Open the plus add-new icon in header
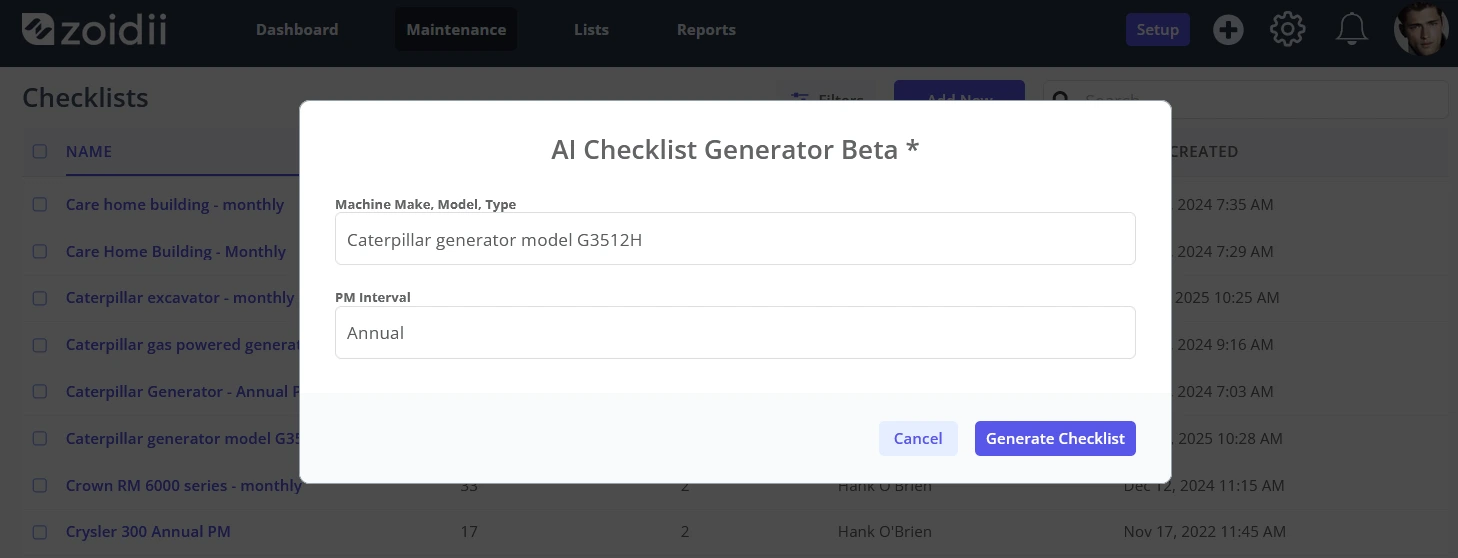This screenshot has width=1458, height=558. click(x=1228, y=30)
